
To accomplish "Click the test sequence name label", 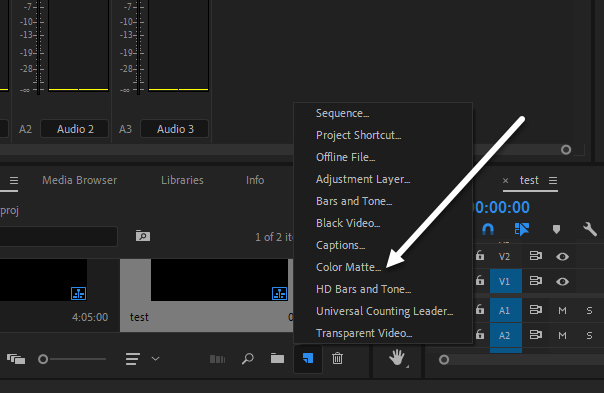I will [x=139, y=317].
